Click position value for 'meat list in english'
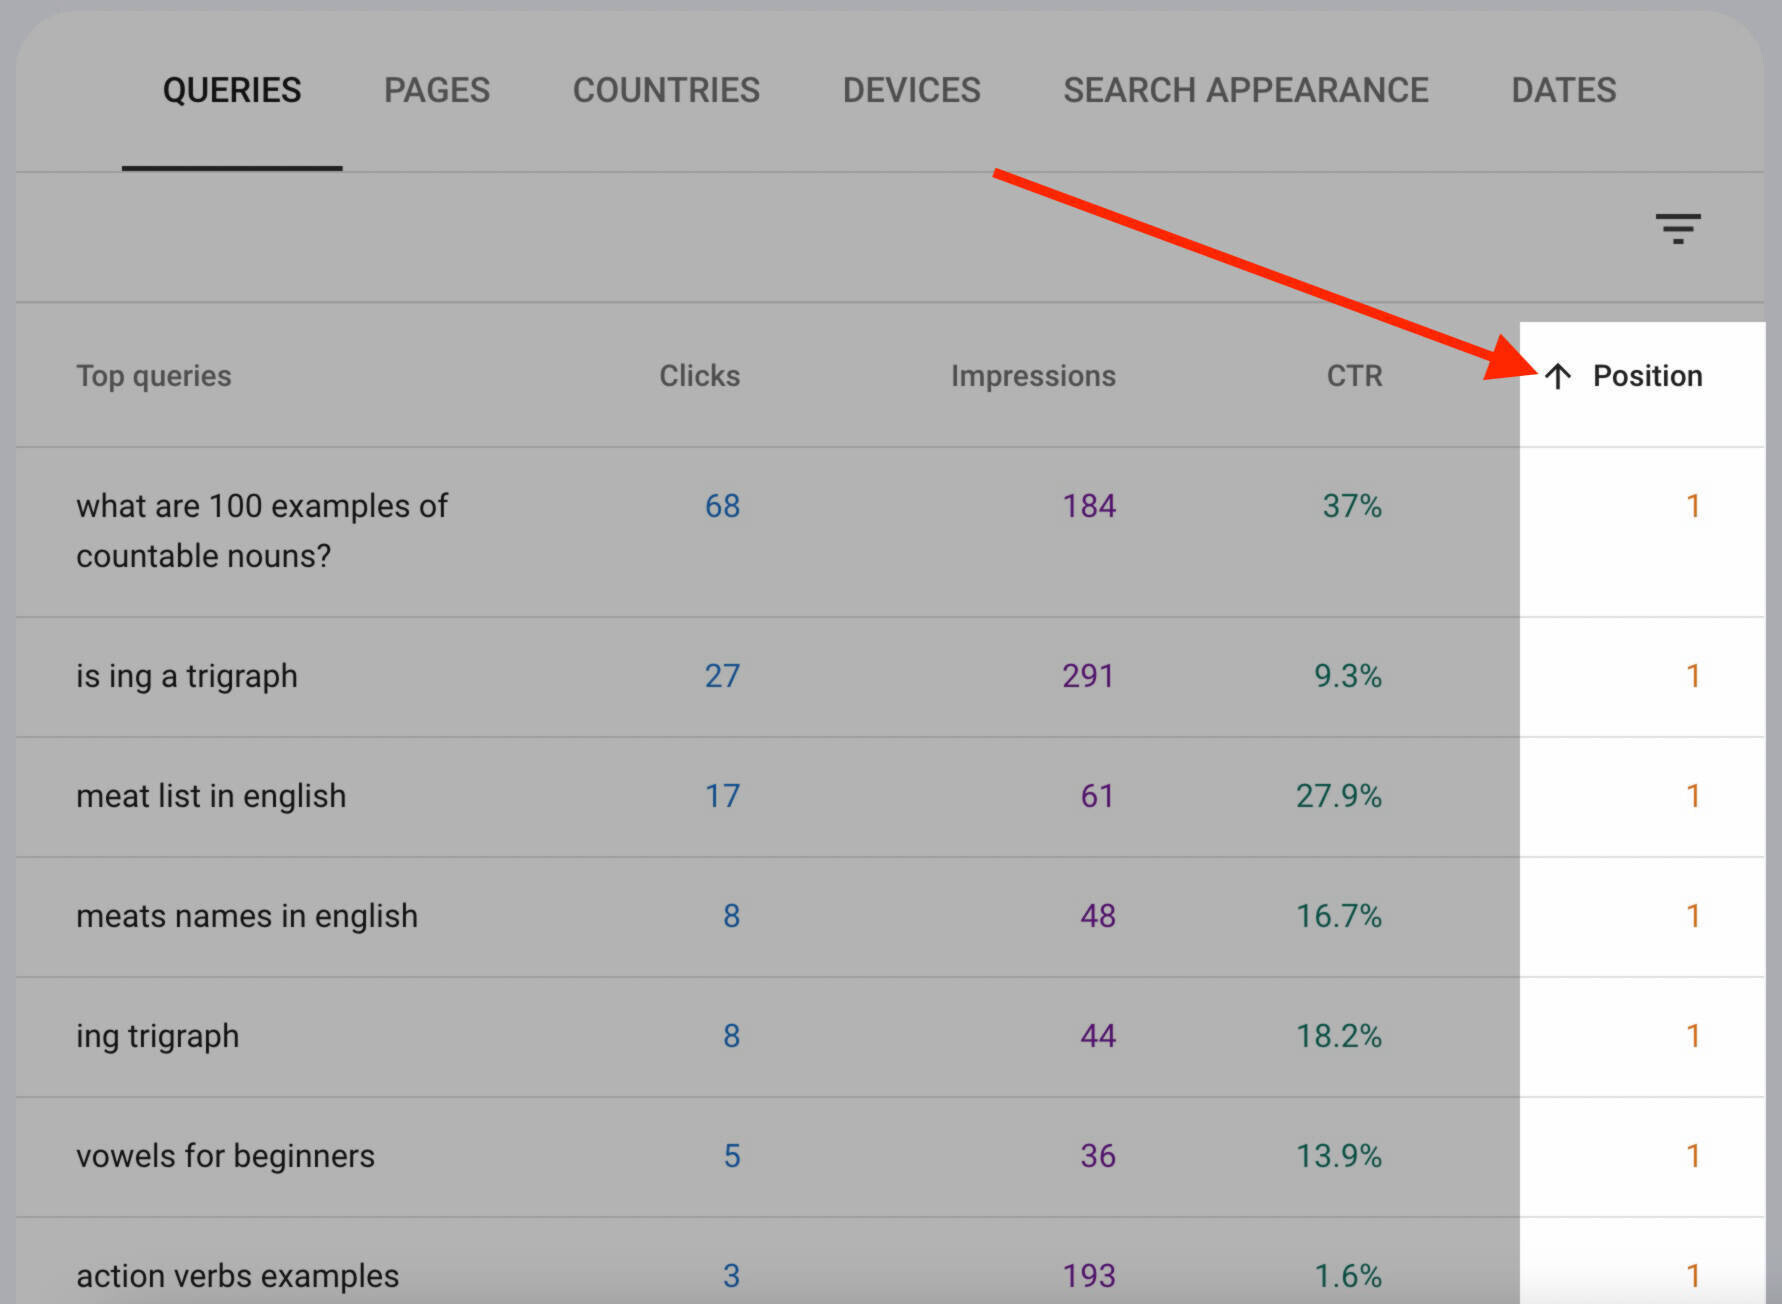Viewport: 1782px width, 1304px height. coord(1693,796)
